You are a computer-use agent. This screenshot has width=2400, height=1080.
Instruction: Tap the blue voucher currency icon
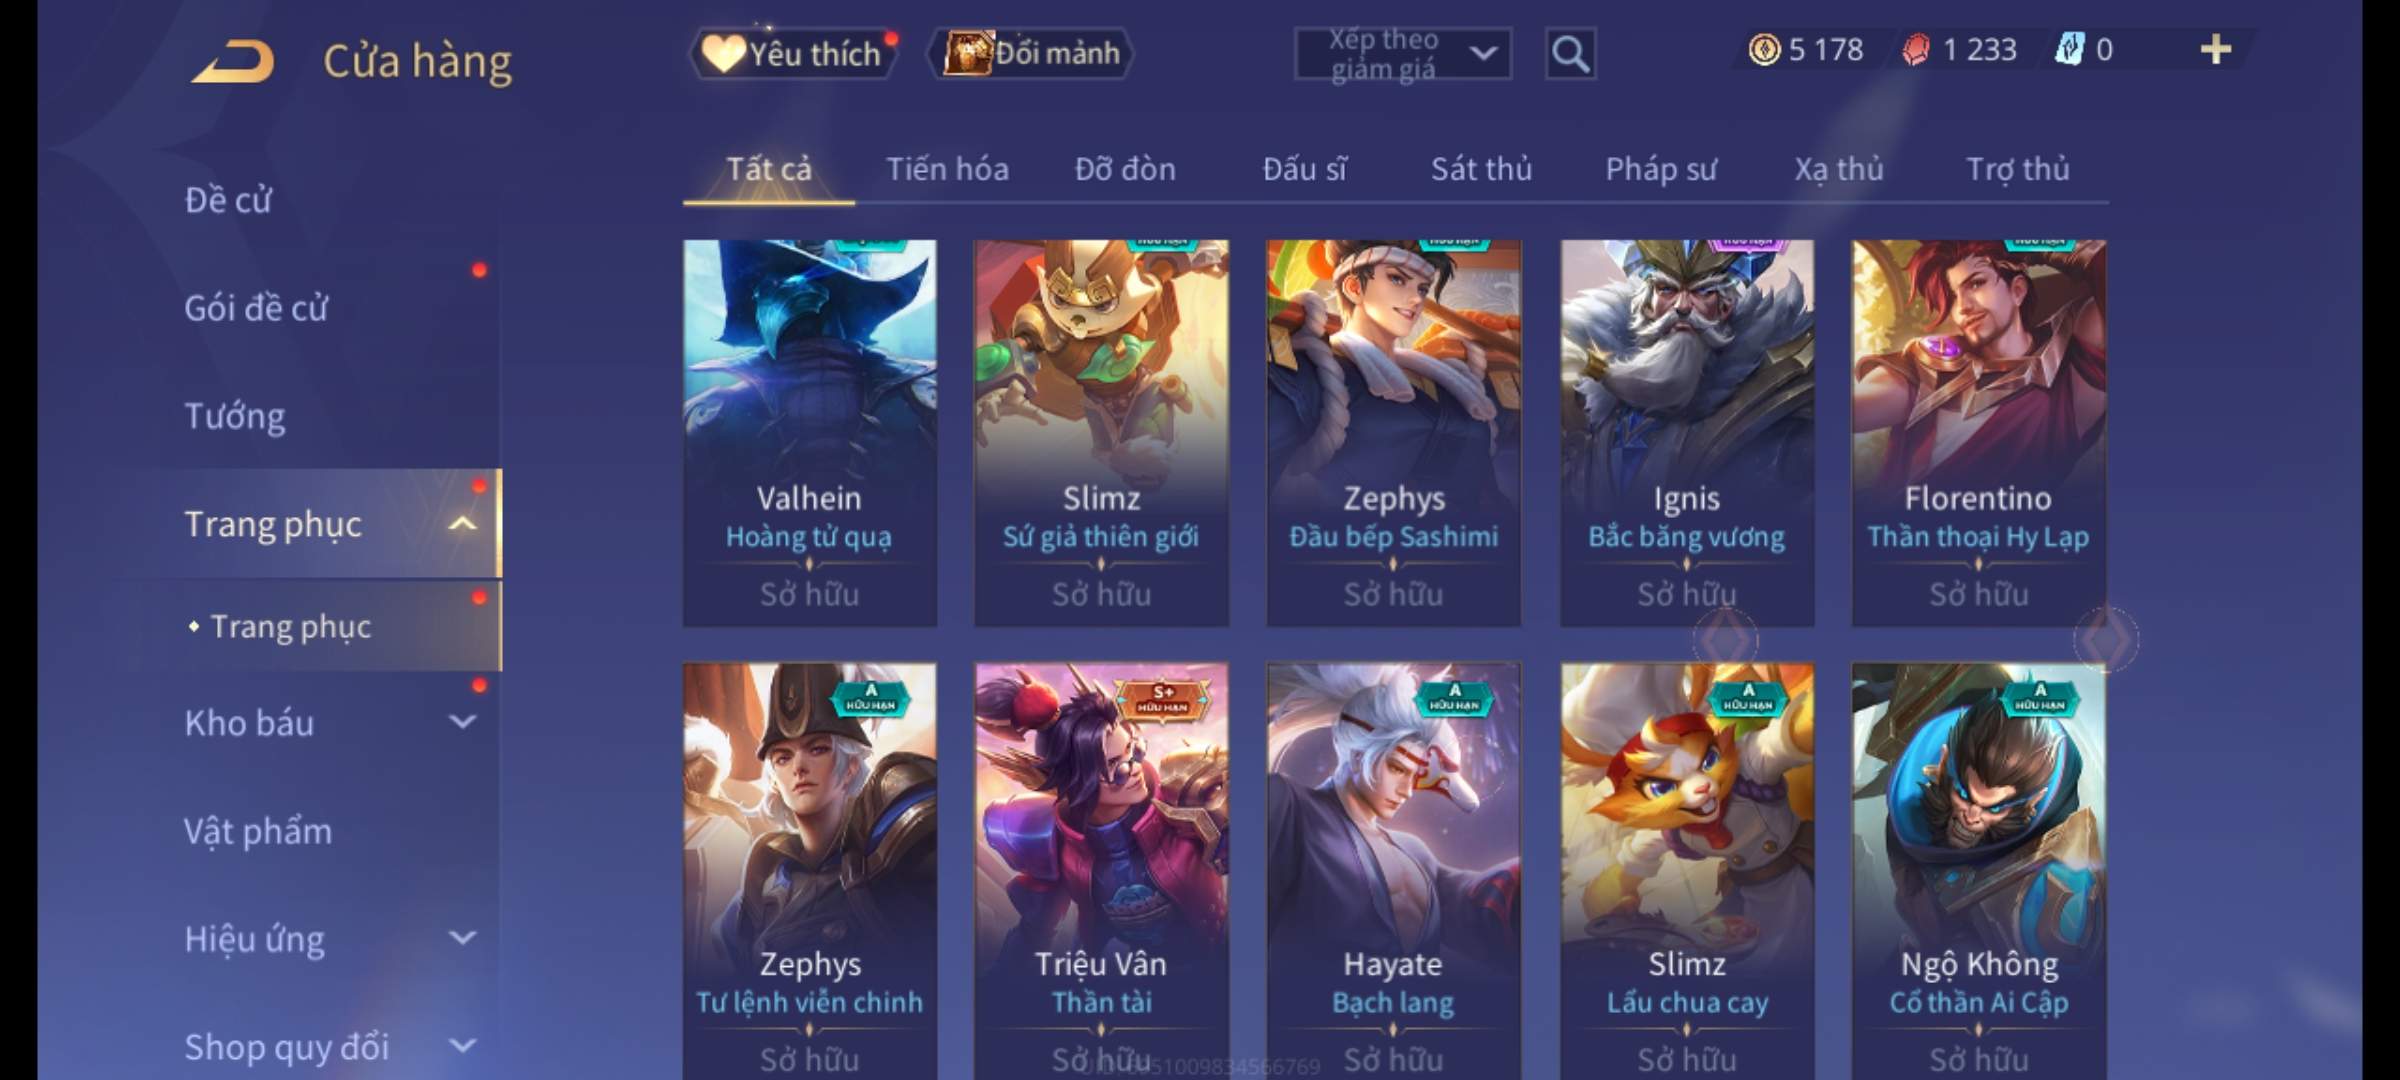pos(2069,50)
